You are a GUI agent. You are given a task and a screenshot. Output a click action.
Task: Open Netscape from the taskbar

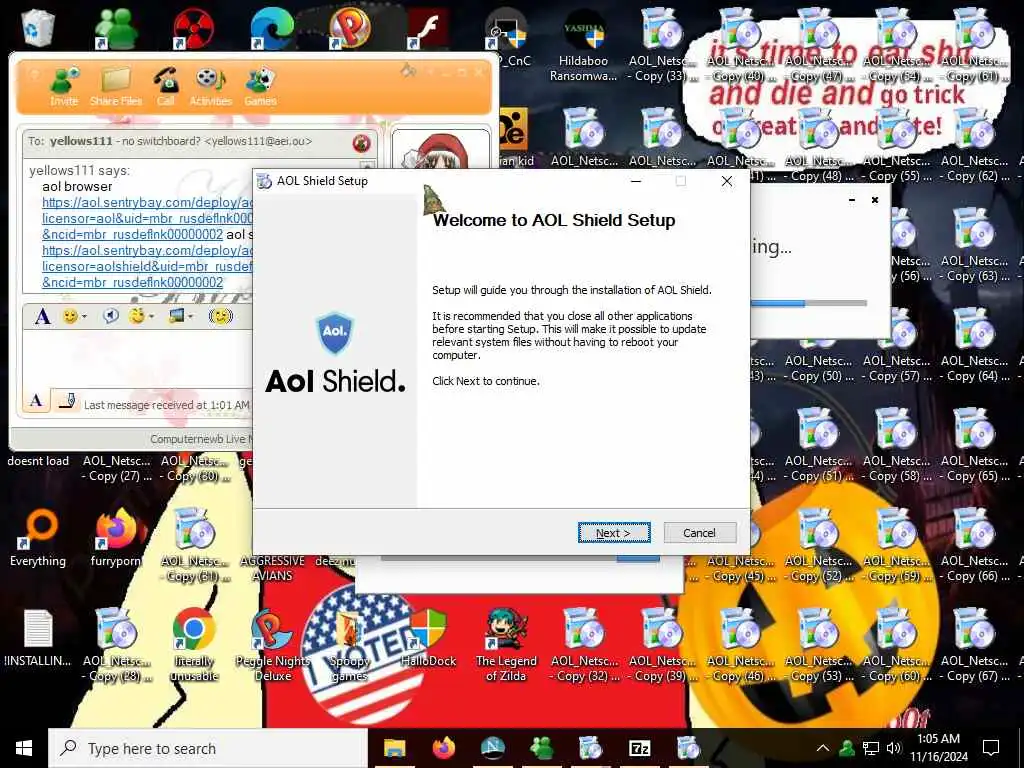tap(492, 748)
